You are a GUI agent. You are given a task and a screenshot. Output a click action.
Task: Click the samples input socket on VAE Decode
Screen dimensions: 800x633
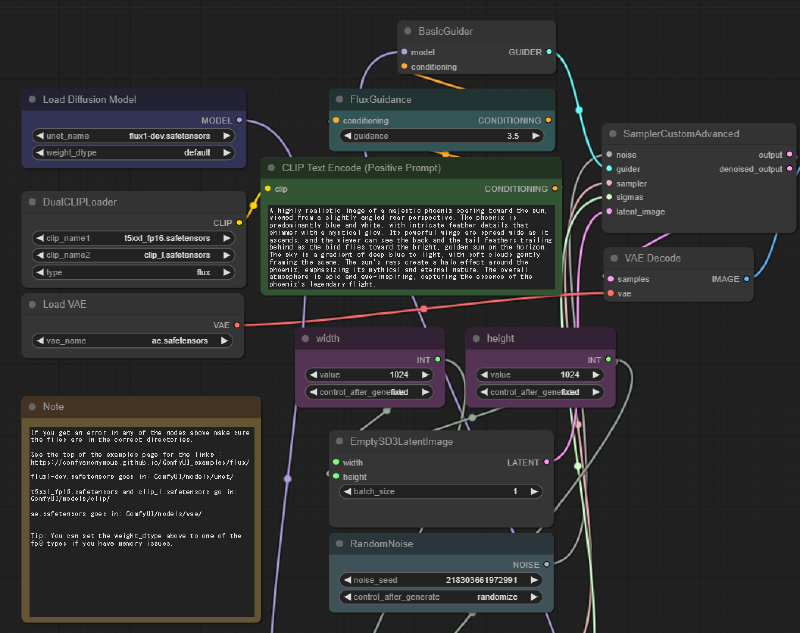(x=611, y=279)
